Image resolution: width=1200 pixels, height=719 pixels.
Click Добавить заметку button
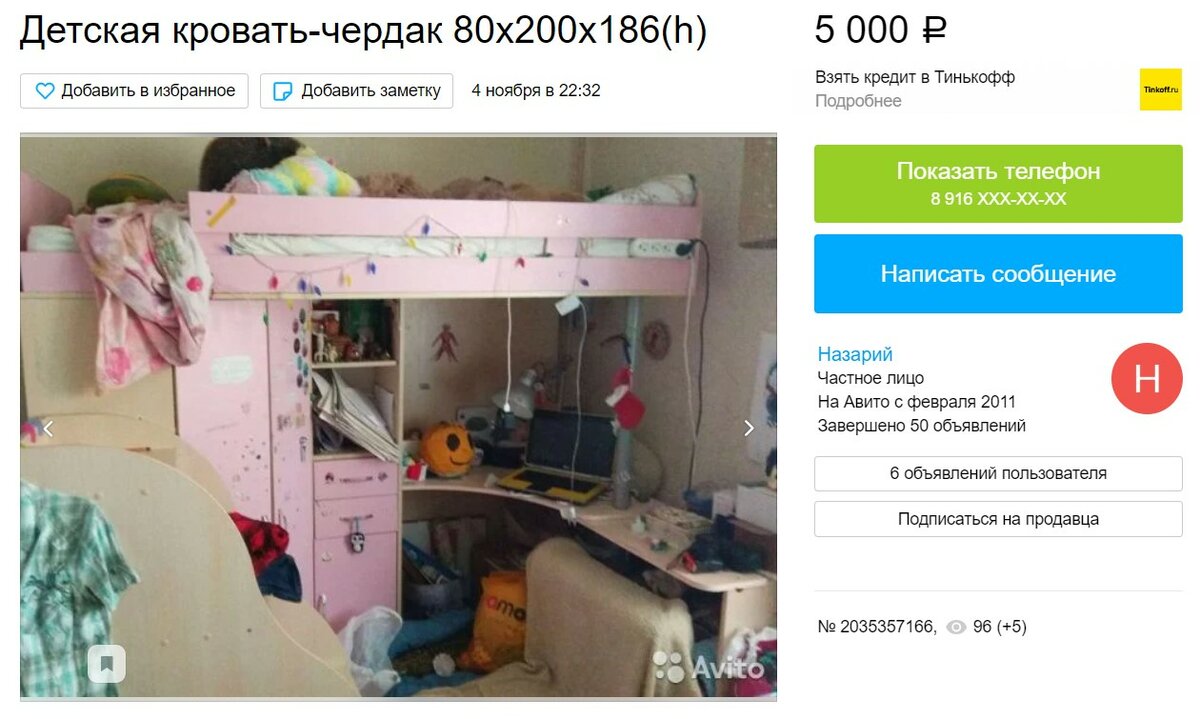[356, 91]
